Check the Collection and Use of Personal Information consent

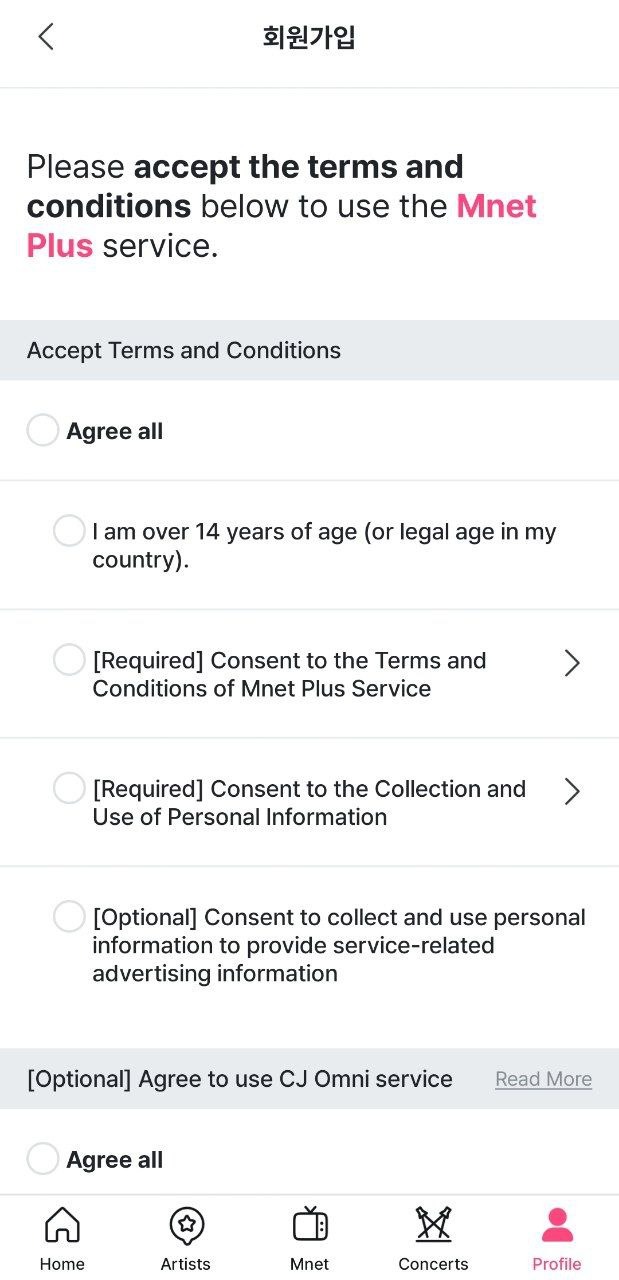[x=69, y=788]
